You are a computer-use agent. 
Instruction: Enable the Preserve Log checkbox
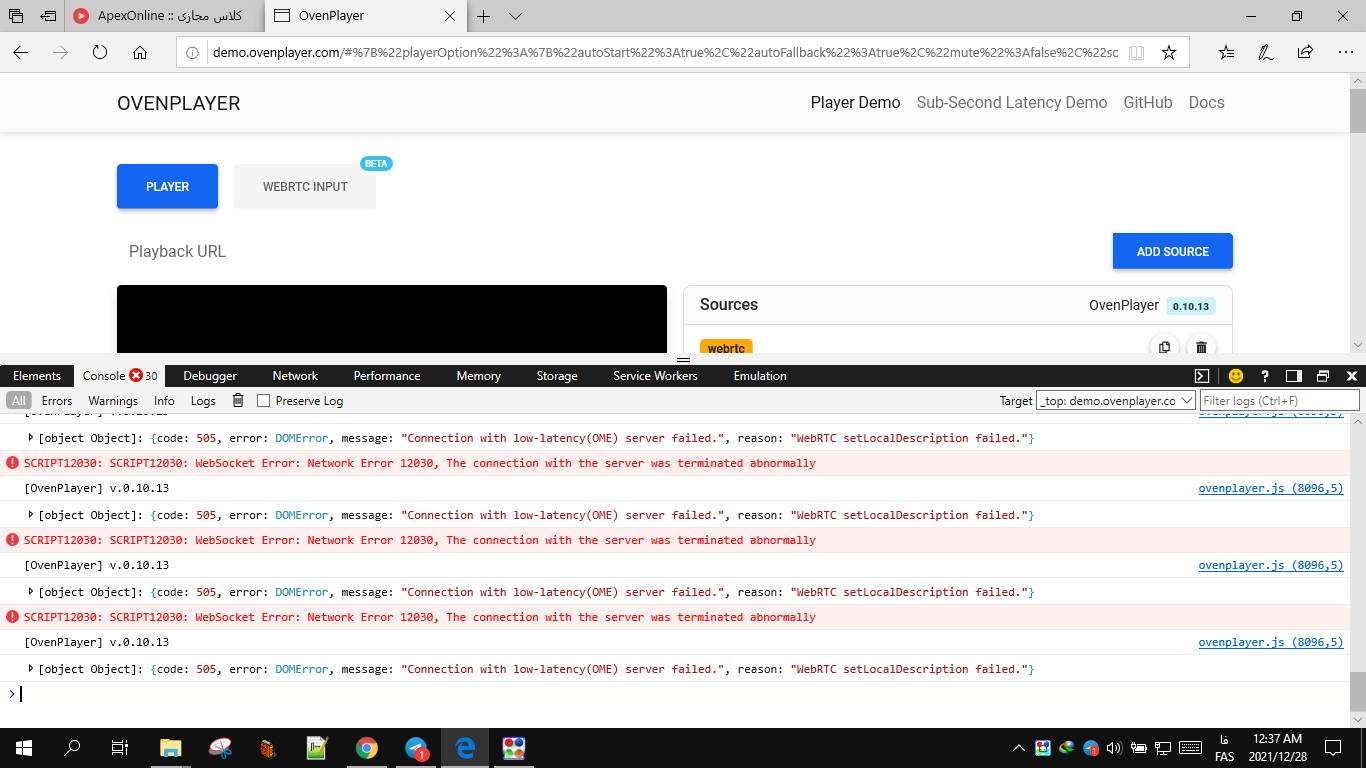coord(263,400)
